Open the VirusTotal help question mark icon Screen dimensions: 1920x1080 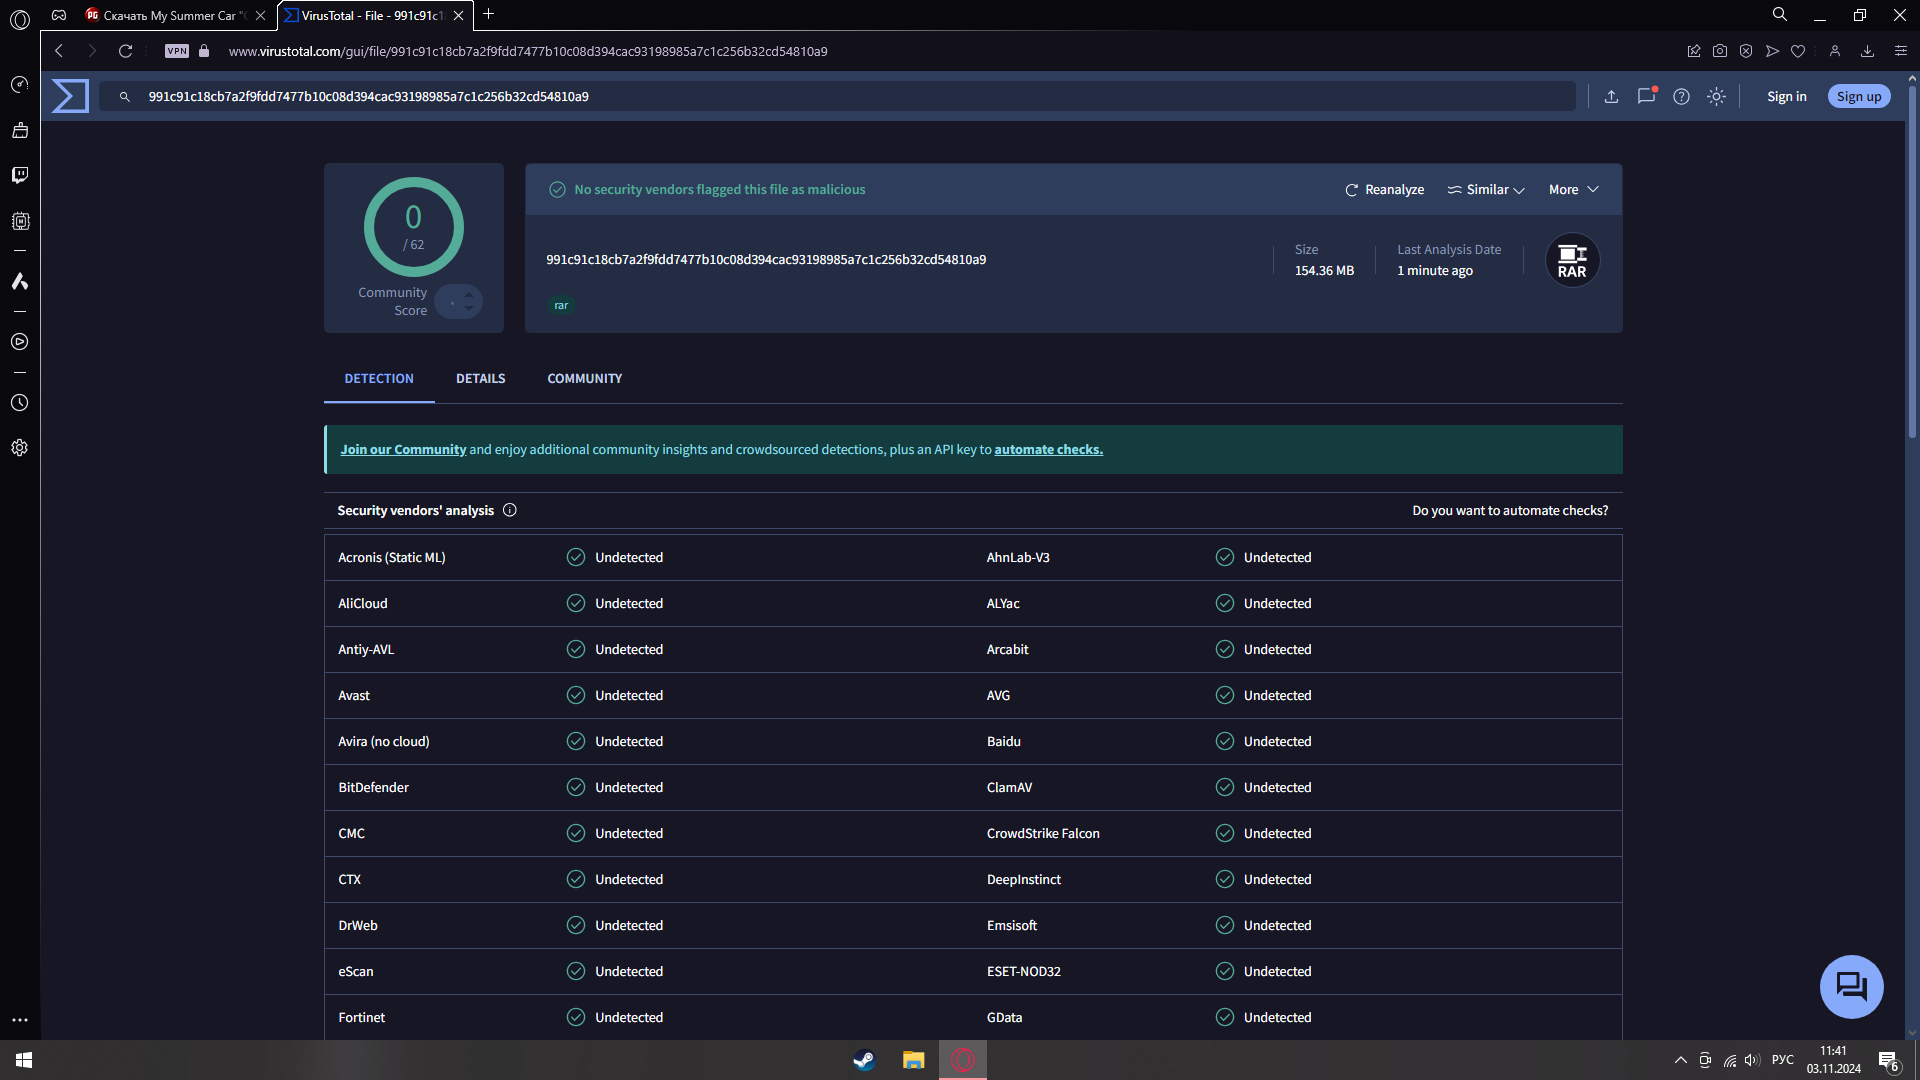tap(1681, 97)
